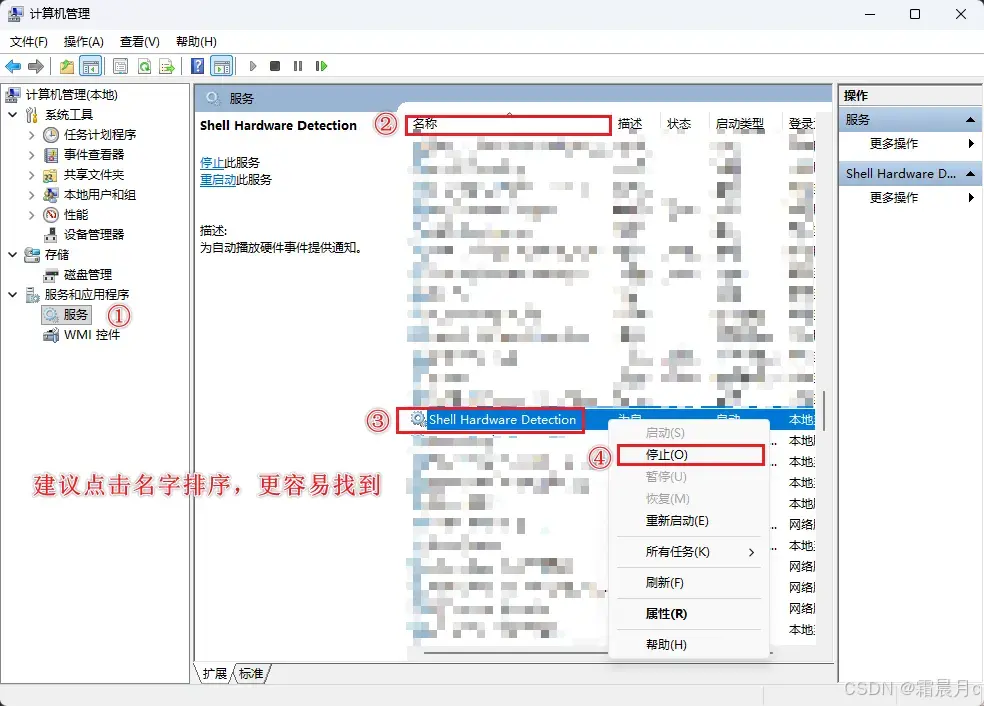Image resolution: width=984 pixels, height=706 pixels.
Task: Select 任务计划程序 in the tree
Action: point(100,134)
